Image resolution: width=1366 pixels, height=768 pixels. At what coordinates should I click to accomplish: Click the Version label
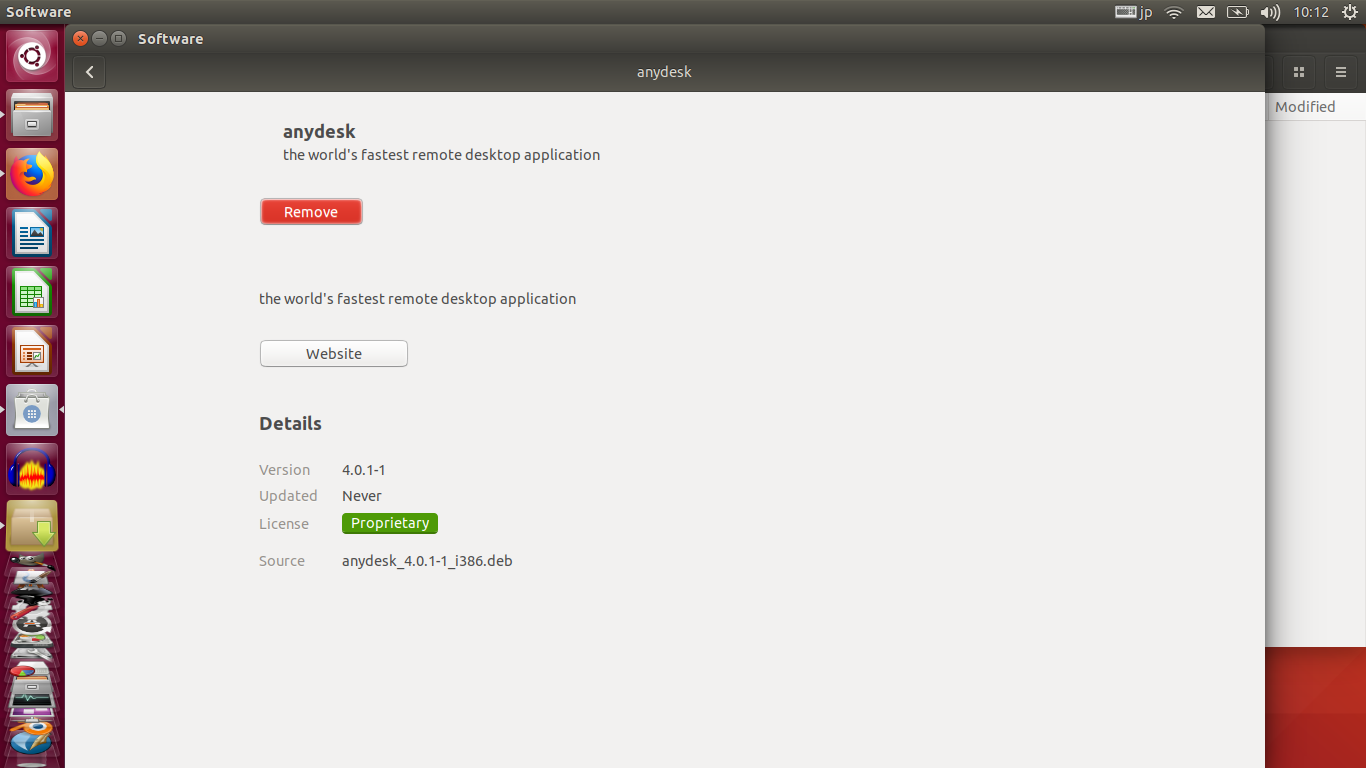pyautogui.click(x=284, y=470)
